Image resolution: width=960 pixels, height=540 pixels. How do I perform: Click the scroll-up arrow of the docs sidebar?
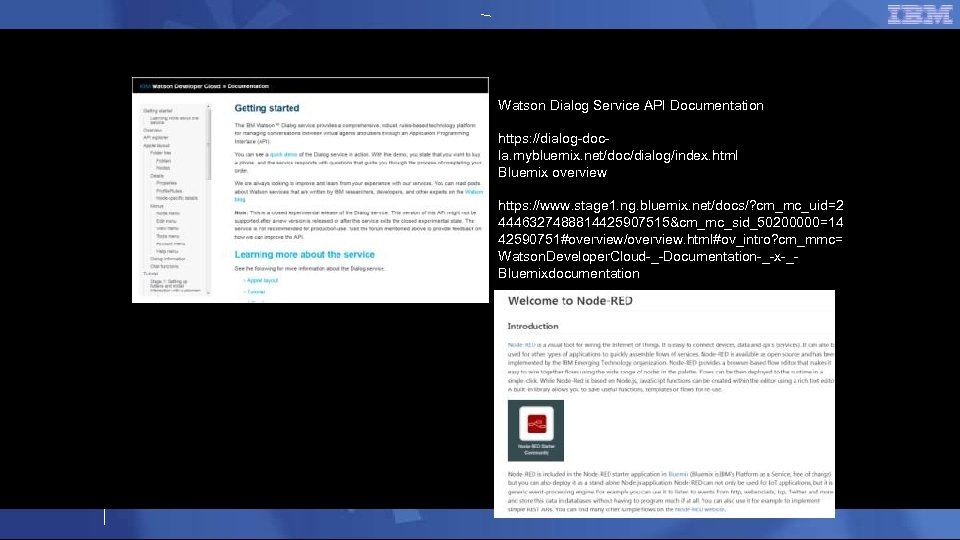coord(209,107)
